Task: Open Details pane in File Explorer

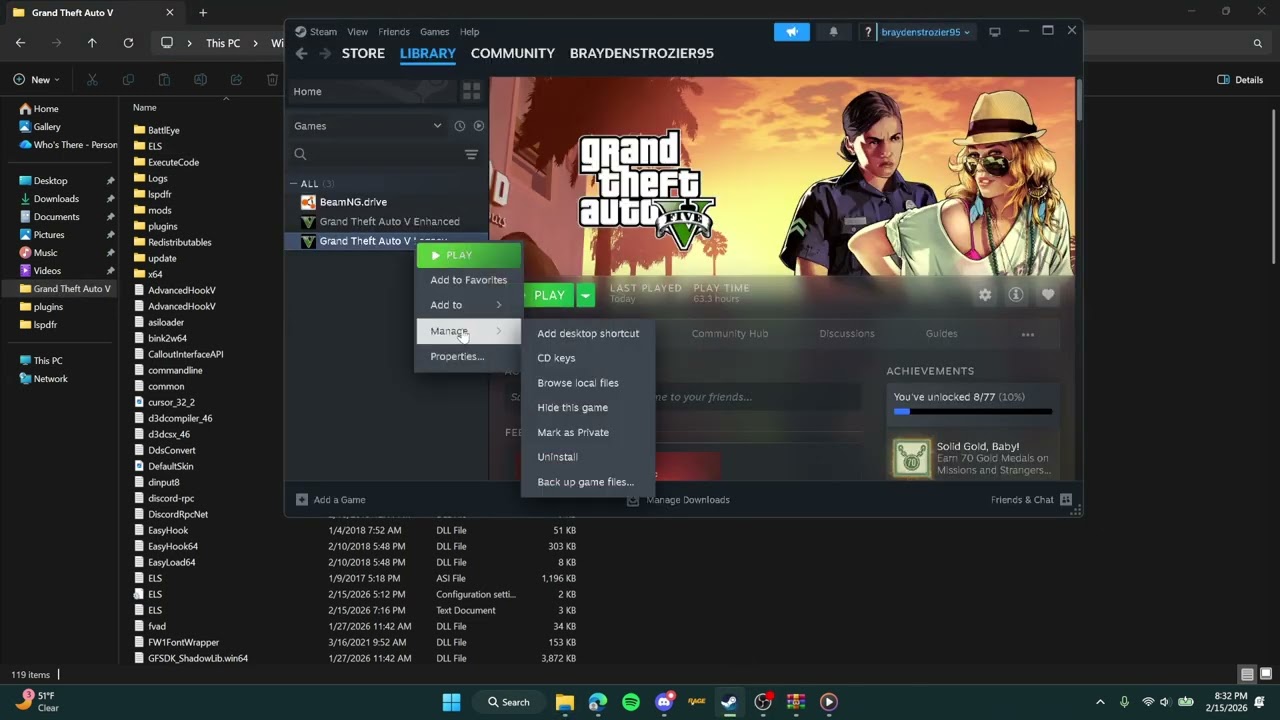Action: tap(1240, 80)
